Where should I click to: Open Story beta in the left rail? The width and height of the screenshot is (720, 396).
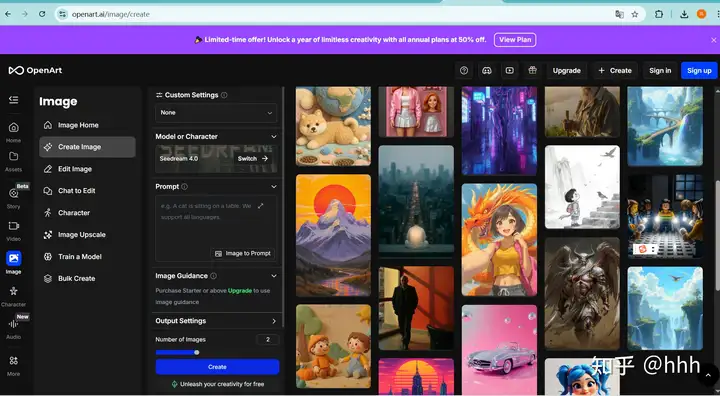pos(13,198)
